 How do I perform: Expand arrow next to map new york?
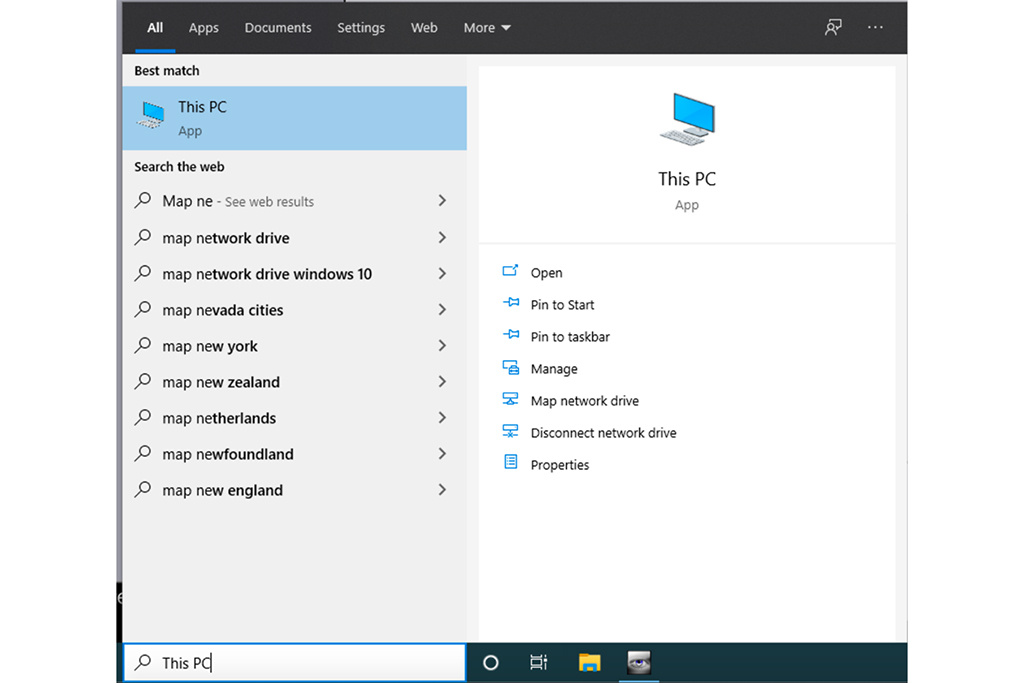(x=442, y=346)
